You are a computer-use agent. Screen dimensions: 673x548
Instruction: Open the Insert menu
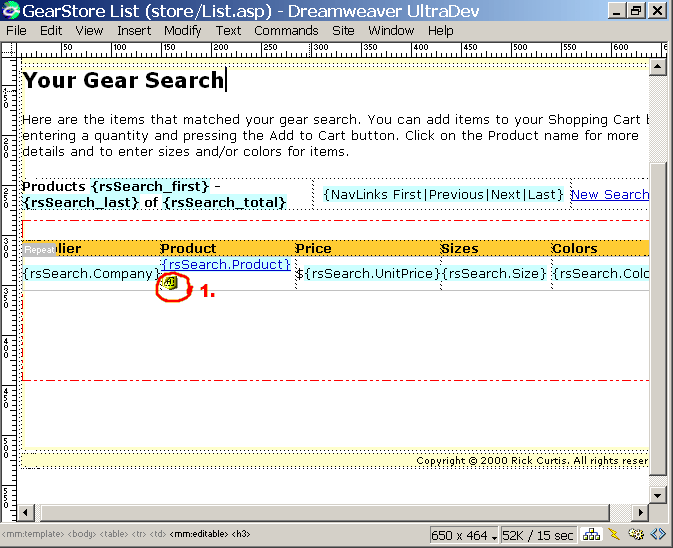pyautogui.click(x=134, y=30)
